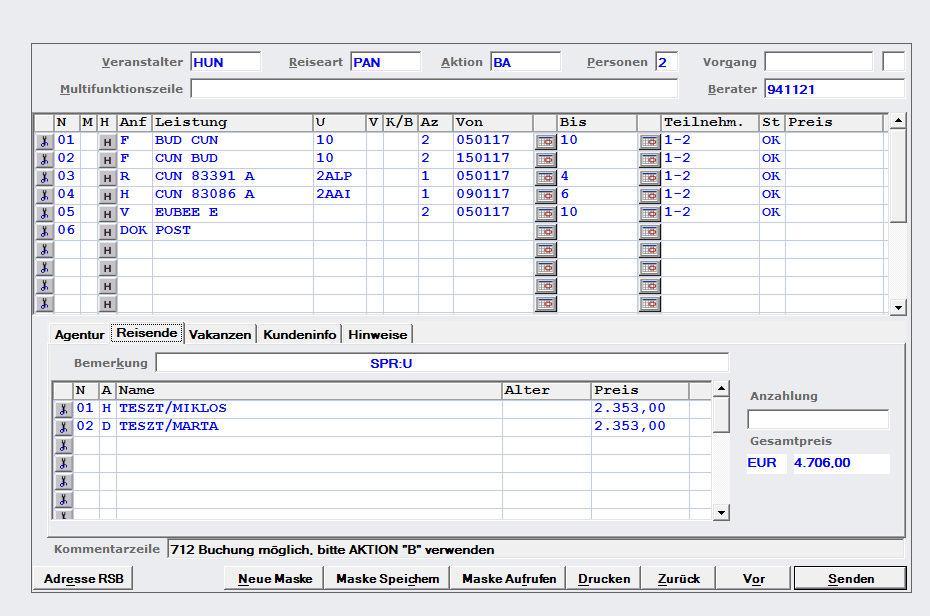The height and width of the screenshot is (616, 930).
Task: Open the Bis calendar icon in row 01
Action: click(x=649, y=142)
